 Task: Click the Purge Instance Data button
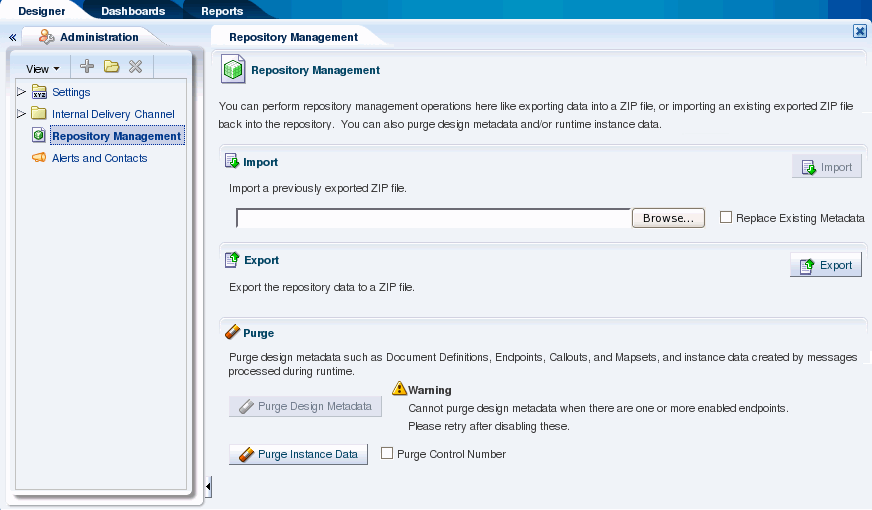pyautogui.click(x=299, y=454)
